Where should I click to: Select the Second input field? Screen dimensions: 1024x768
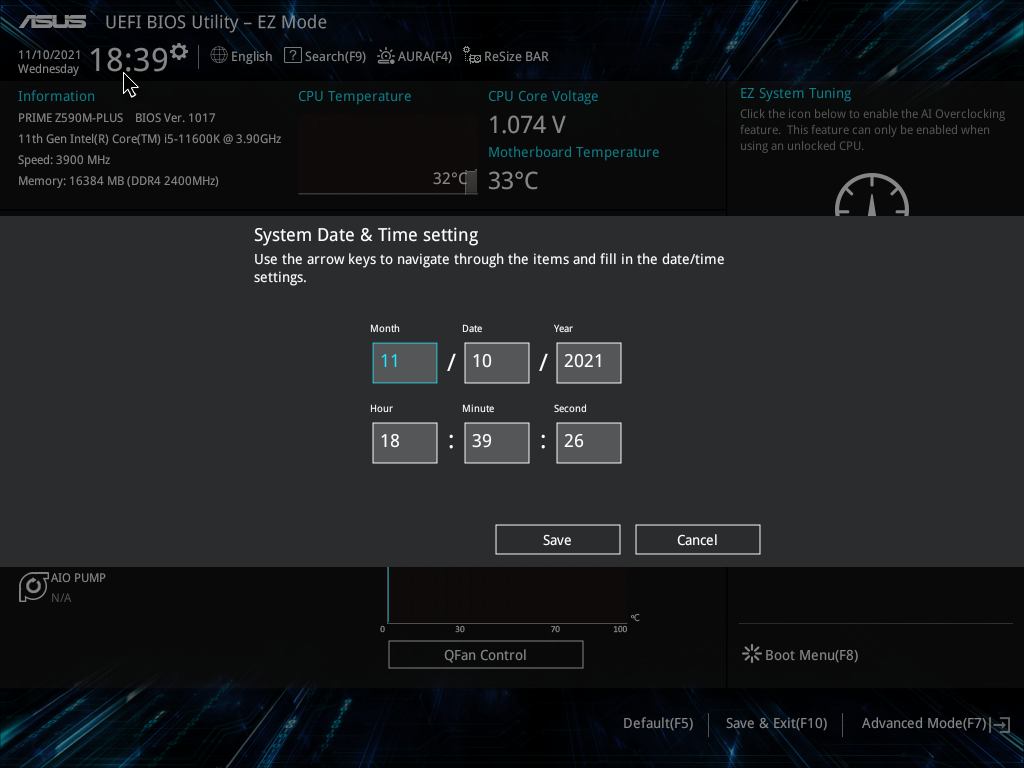tap(589, 443)
